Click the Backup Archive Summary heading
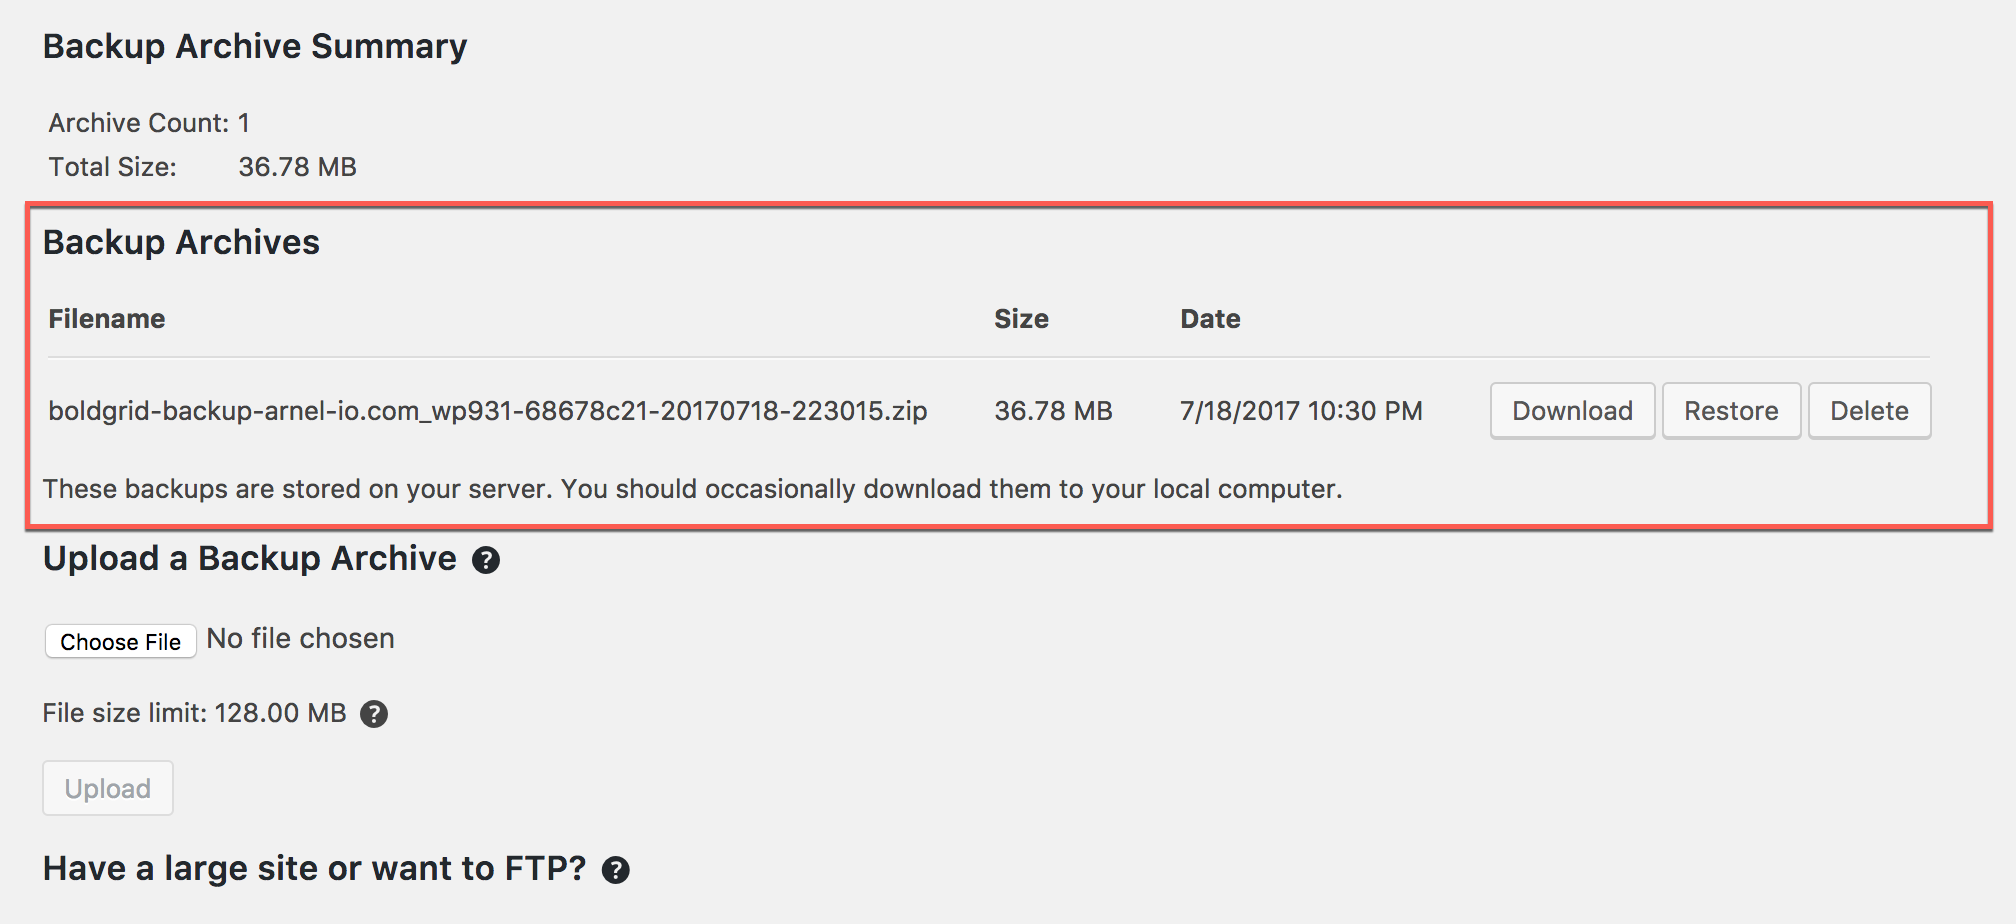 (x=255, y=47)
